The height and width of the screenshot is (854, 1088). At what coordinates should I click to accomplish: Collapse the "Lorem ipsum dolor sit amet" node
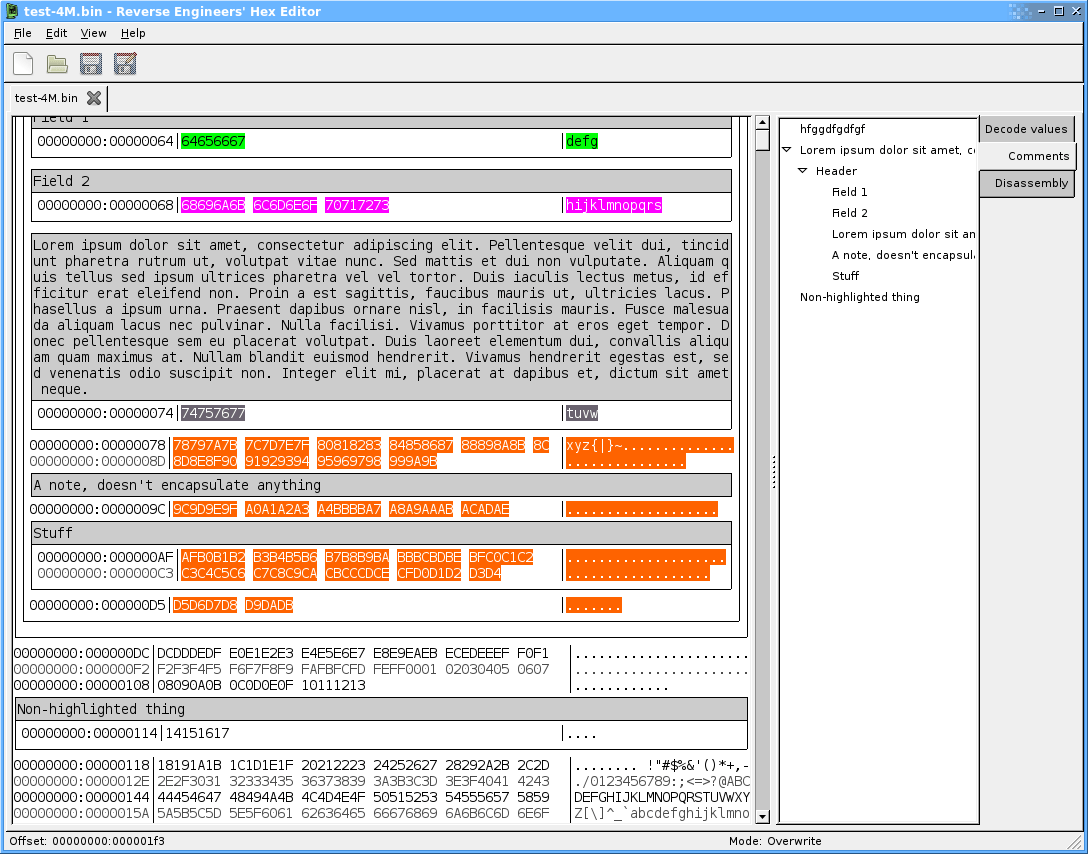click(787, 149)
